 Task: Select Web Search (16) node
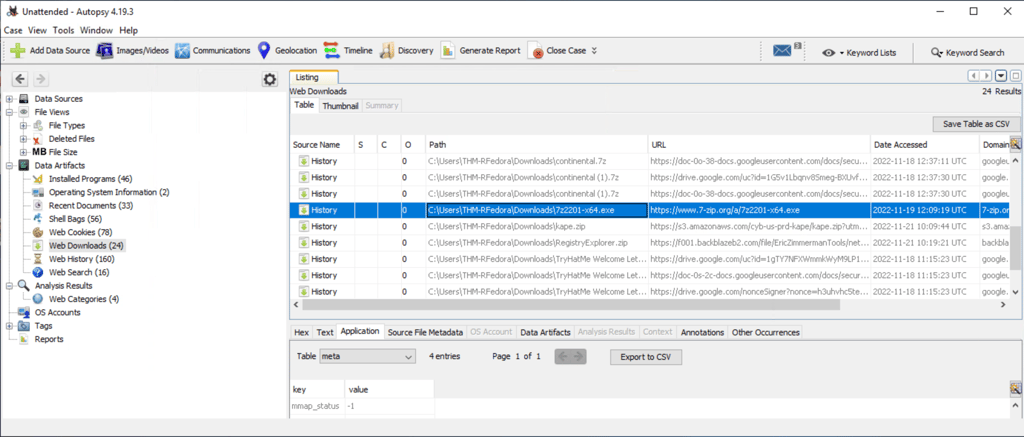79,272
